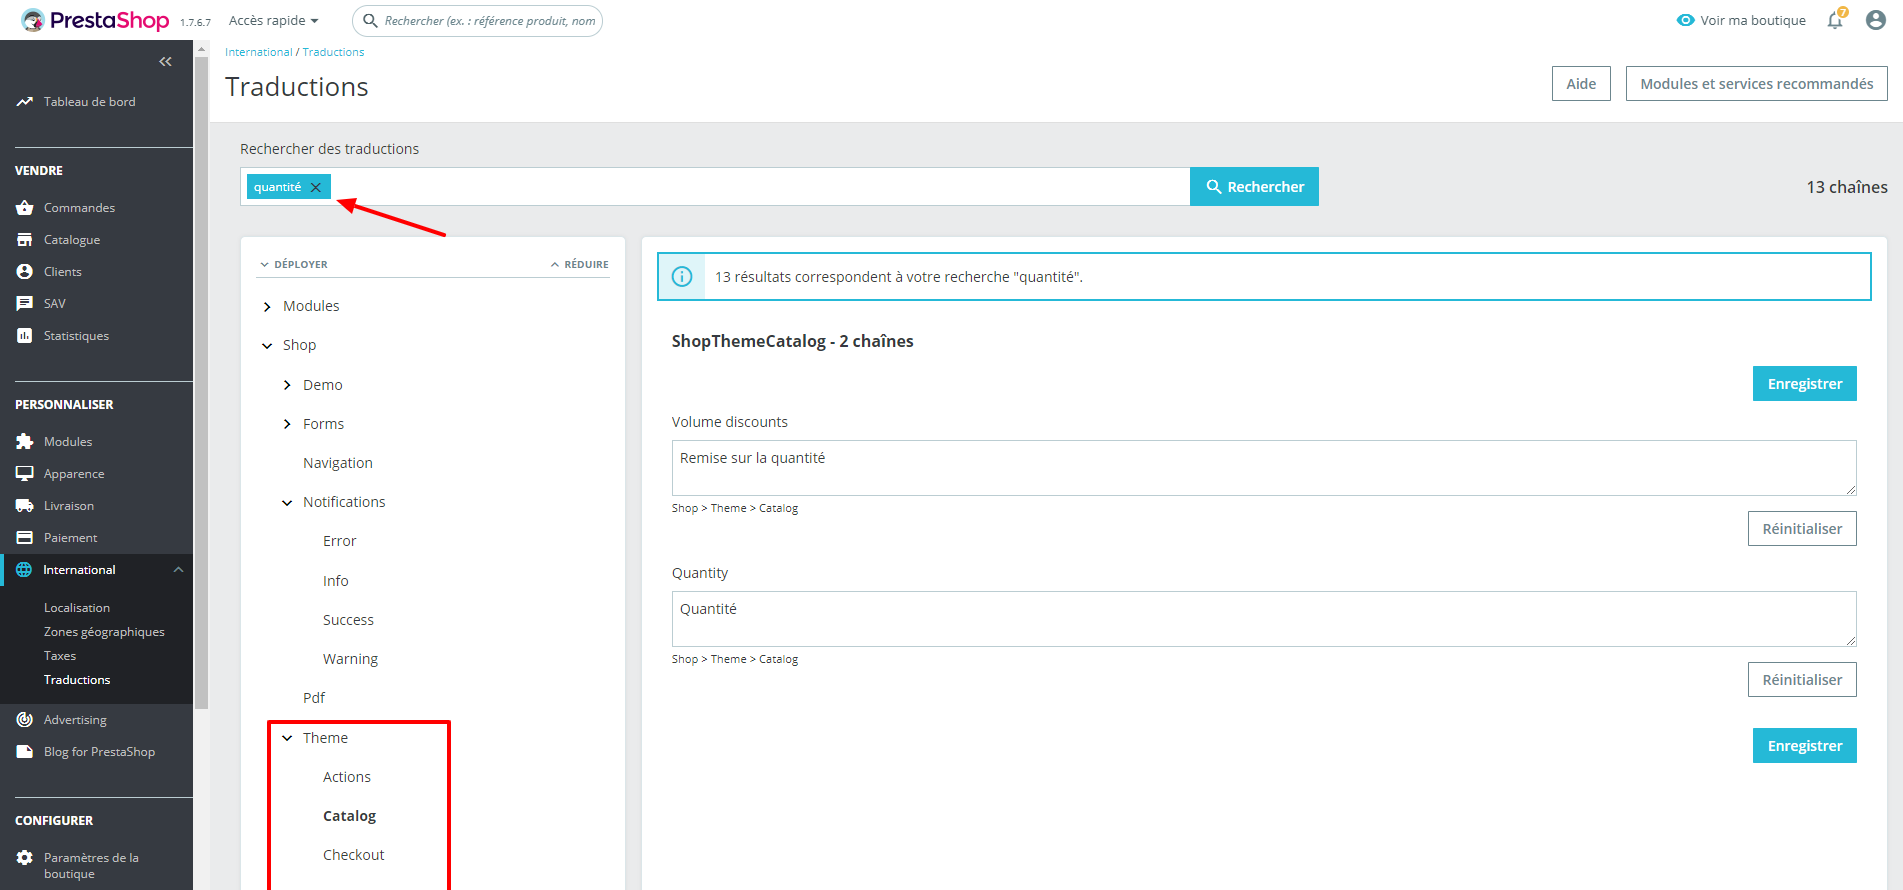
Task: Open the Accès rapide dropdown
Action: (x=273, y=20)
